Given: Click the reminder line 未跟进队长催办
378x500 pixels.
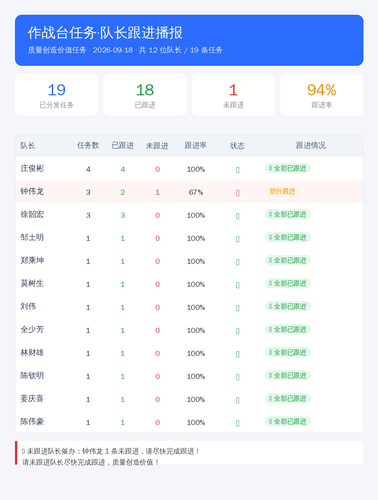Looking at the screenshot, I should 110,451.
